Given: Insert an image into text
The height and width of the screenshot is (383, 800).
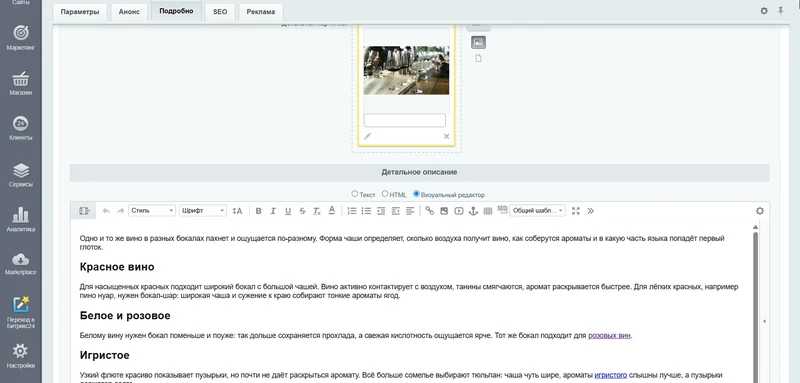Looking at the screenshot, I should pos(444,211).
